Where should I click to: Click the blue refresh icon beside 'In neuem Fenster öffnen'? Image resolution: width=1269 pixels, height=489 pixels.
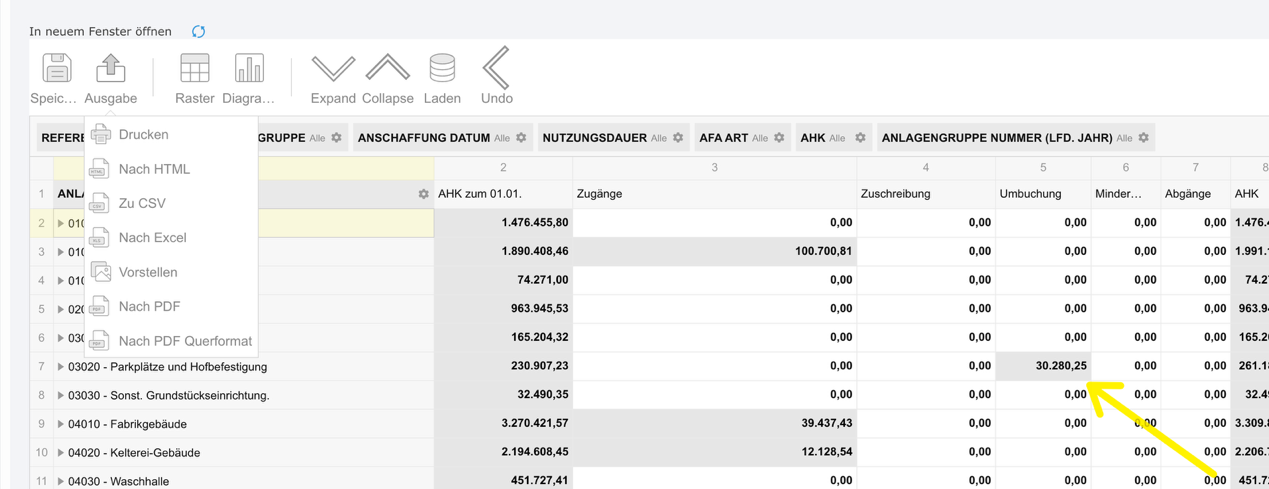coord(198,32)
